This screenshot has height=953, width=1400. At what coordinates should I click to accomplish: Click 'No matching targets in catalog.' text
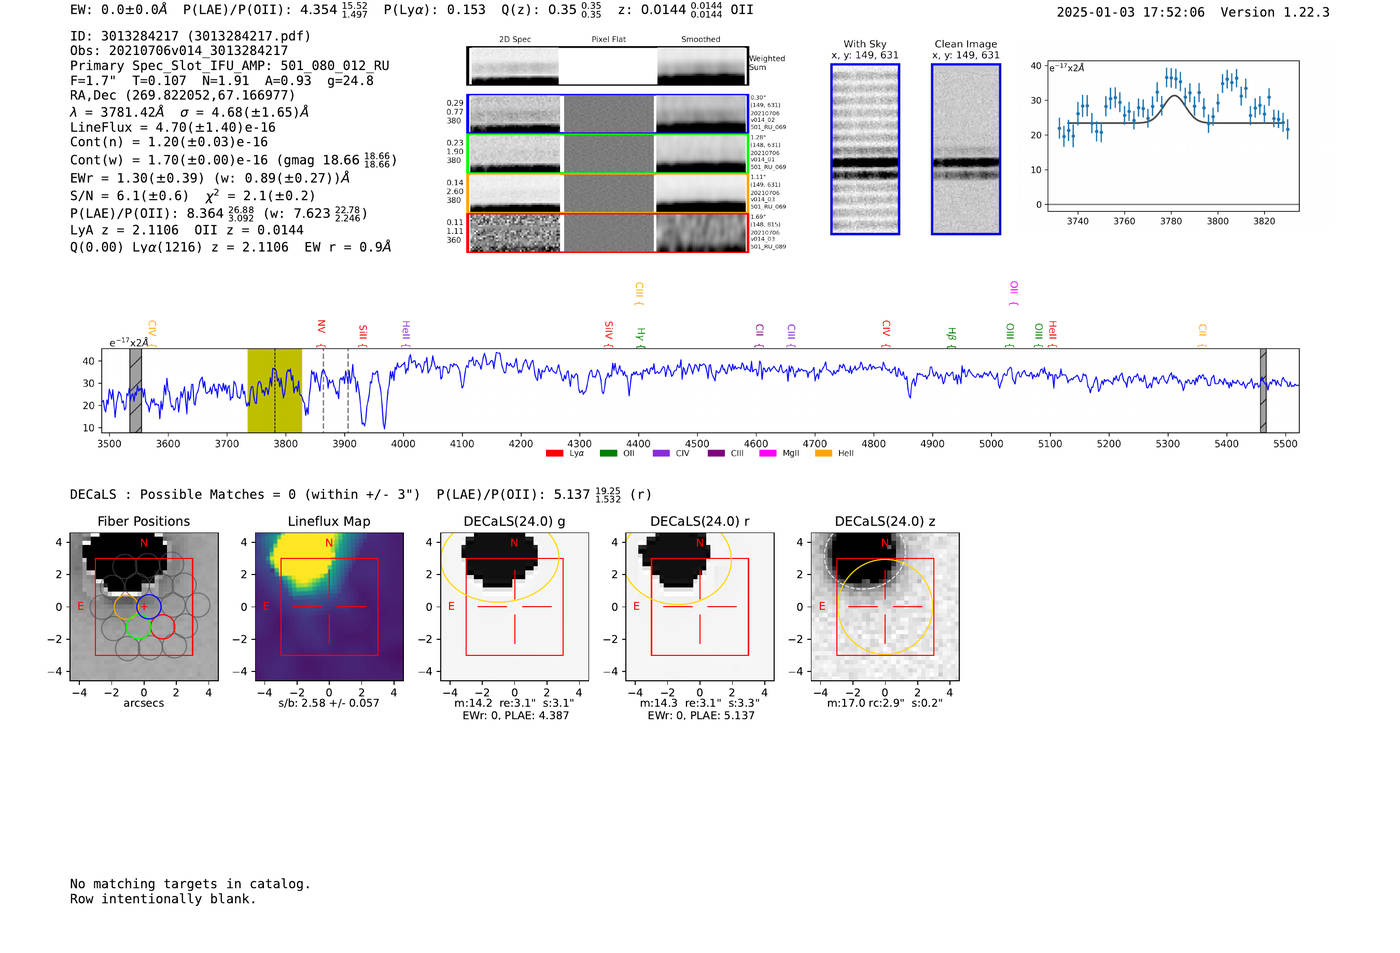tap(190, 884)
